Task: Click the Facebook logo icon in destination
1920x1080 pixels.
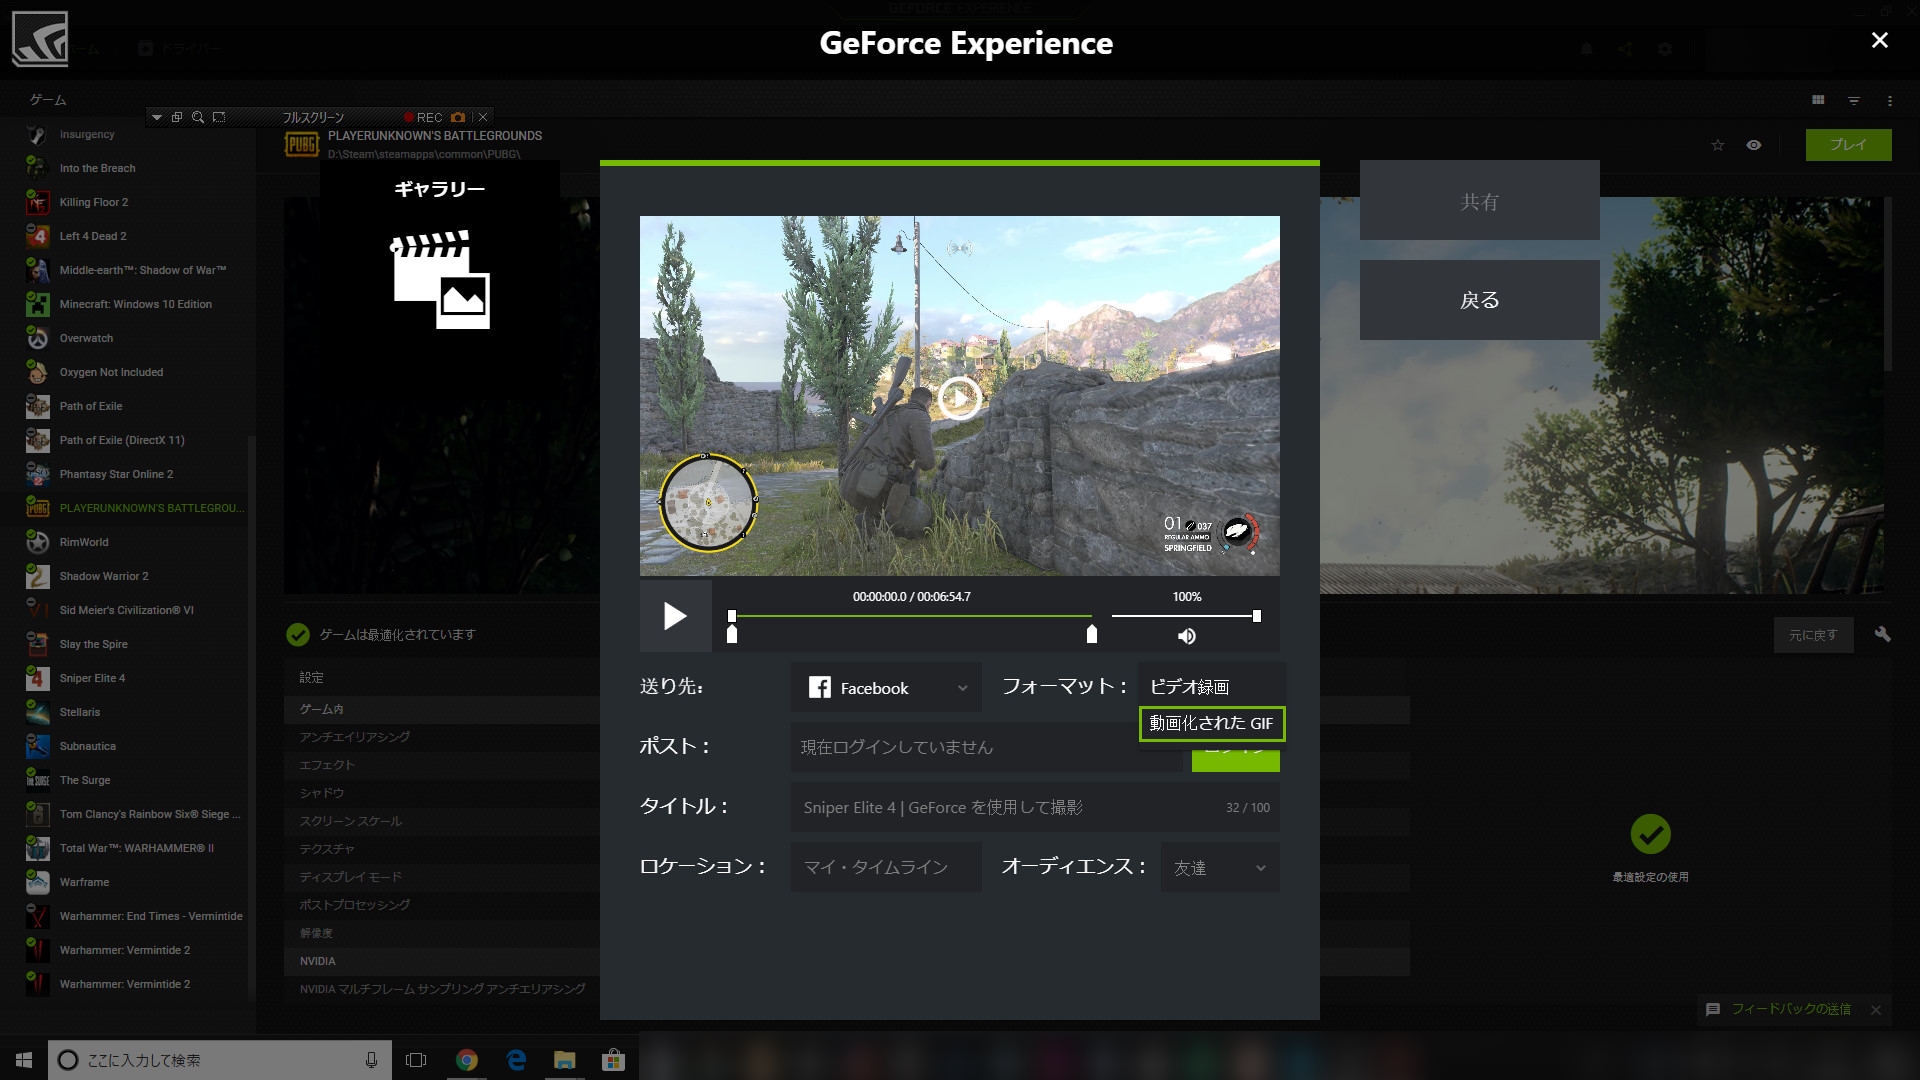Action: (x=819, y=688)
